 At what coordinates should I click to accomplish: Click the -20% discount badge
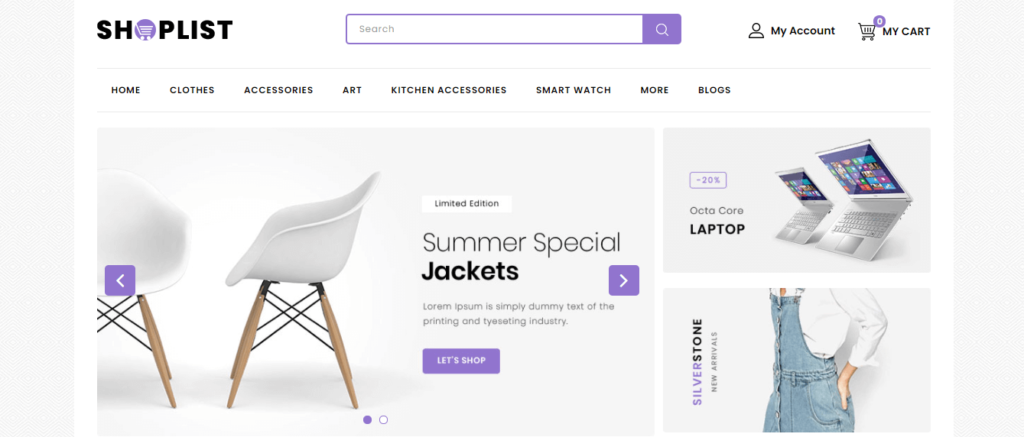click(x=708, y=180)
